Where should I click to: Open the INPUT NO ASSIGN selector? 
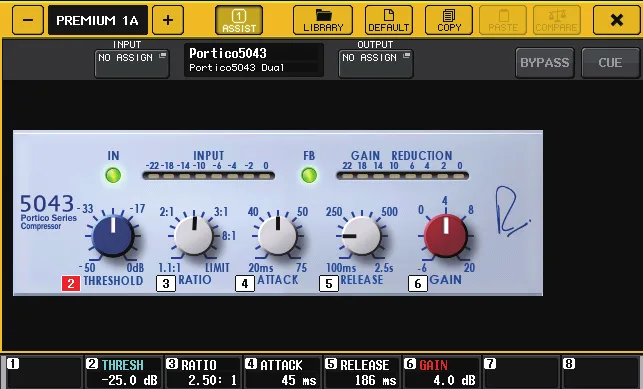coord(132,64)
